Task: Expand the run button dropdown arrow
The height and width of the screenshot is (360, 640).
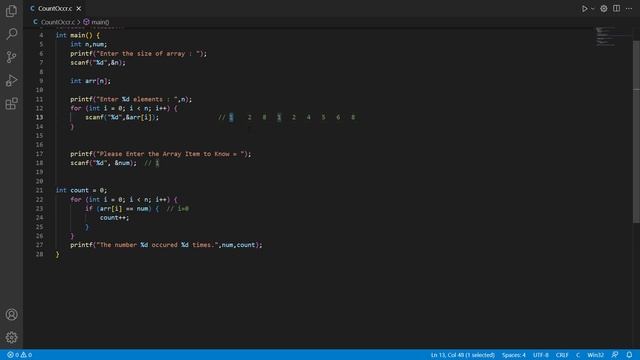Action: click(592, 9)
